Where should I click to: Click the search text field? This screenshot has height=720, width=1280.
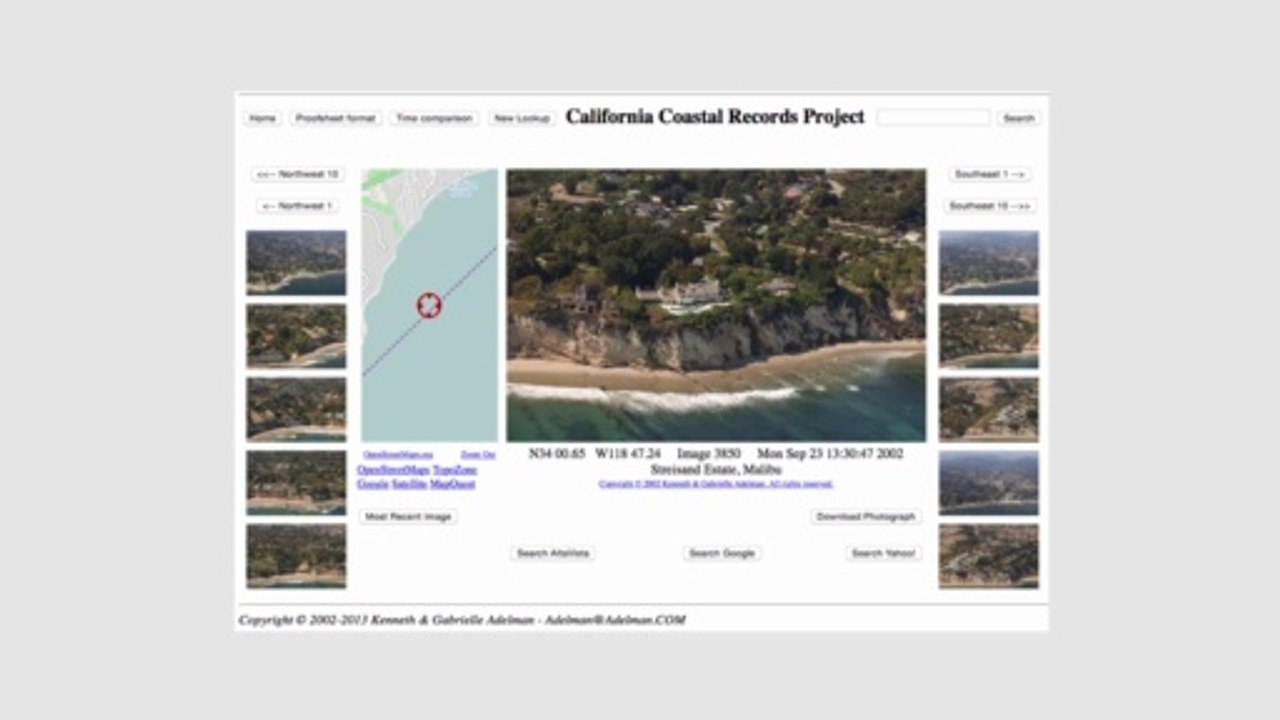(x=933, y=118)
